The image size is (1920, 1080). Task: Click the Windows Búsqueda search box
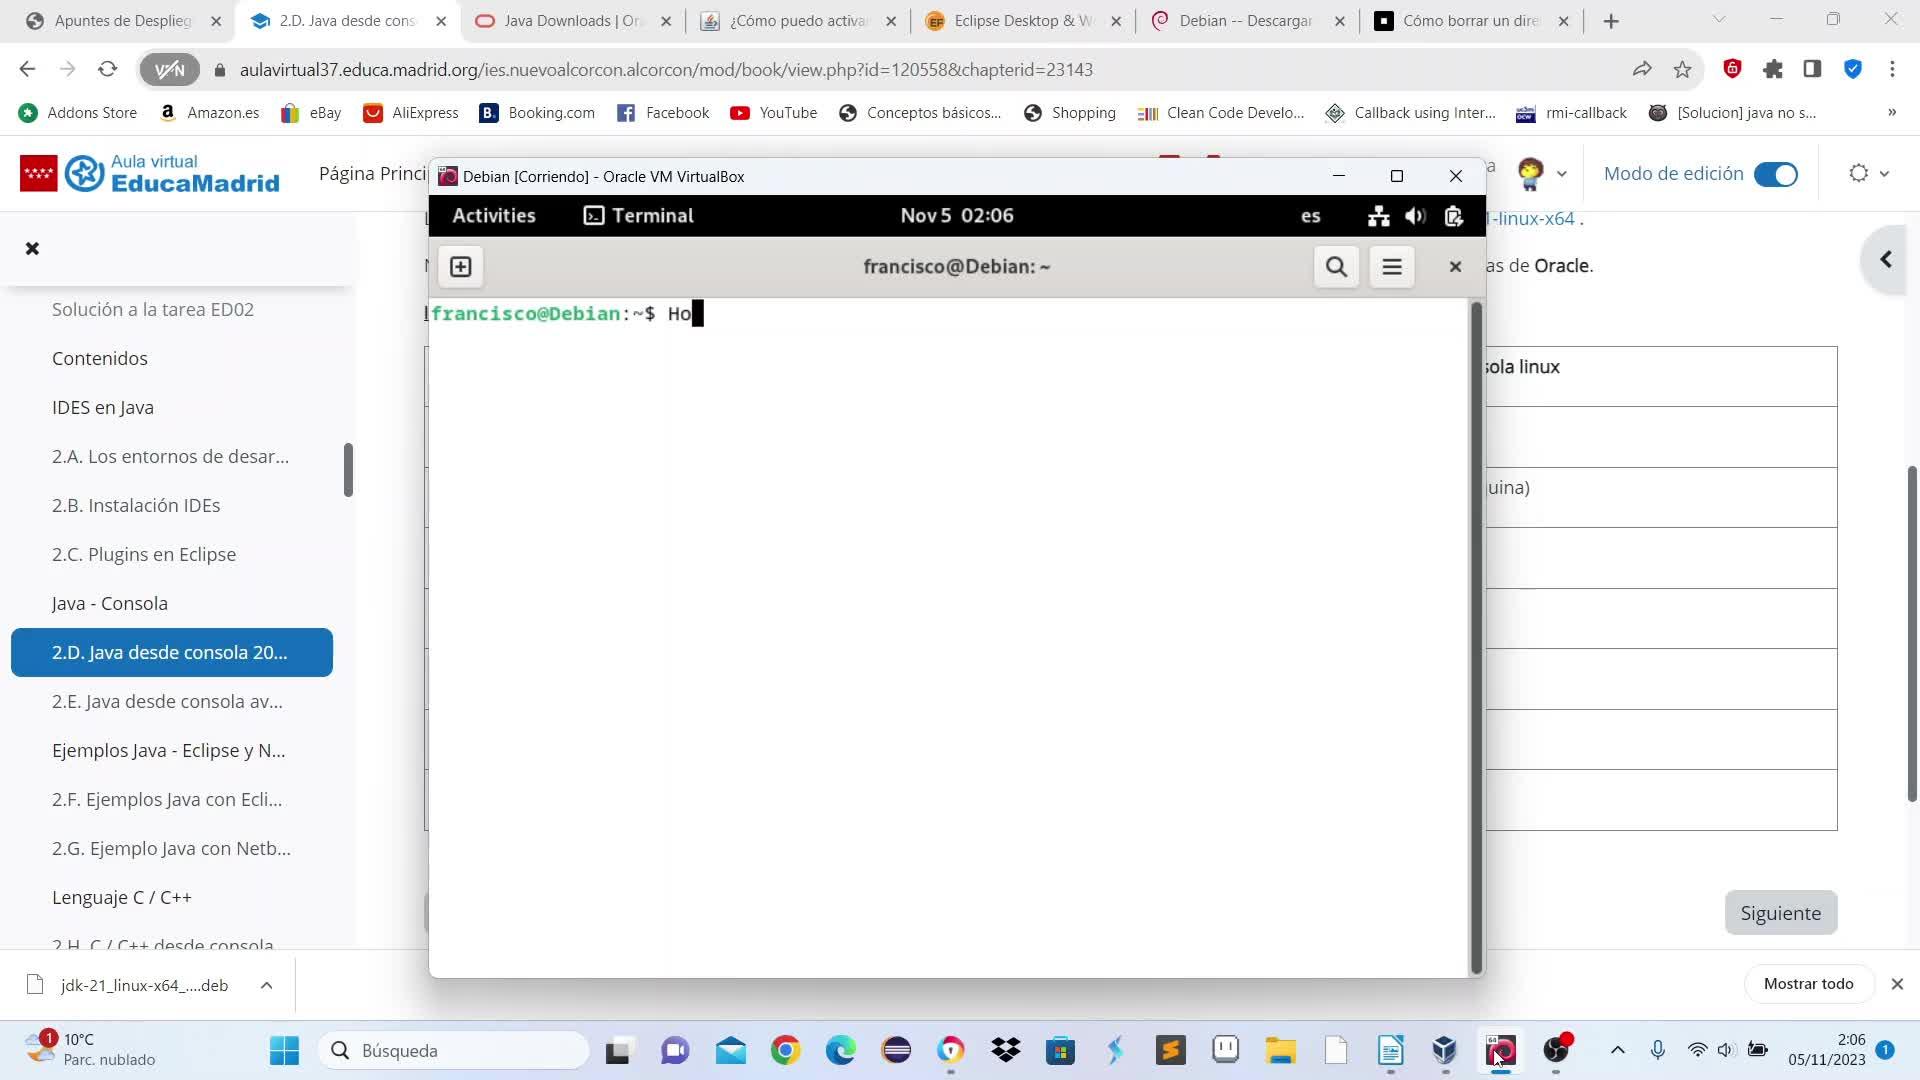455,1050
